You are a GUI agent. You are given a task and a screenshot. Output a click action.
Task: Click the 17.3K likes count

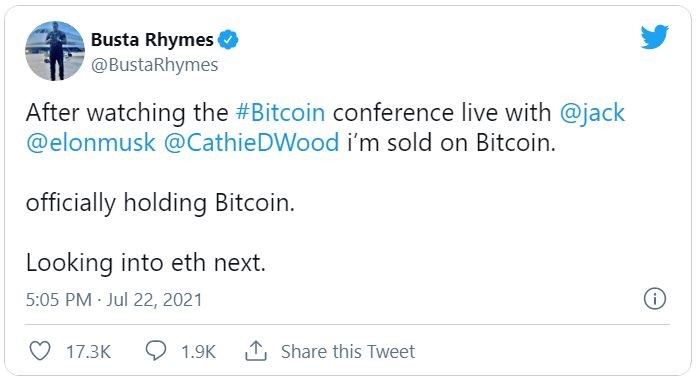point(88,352)
